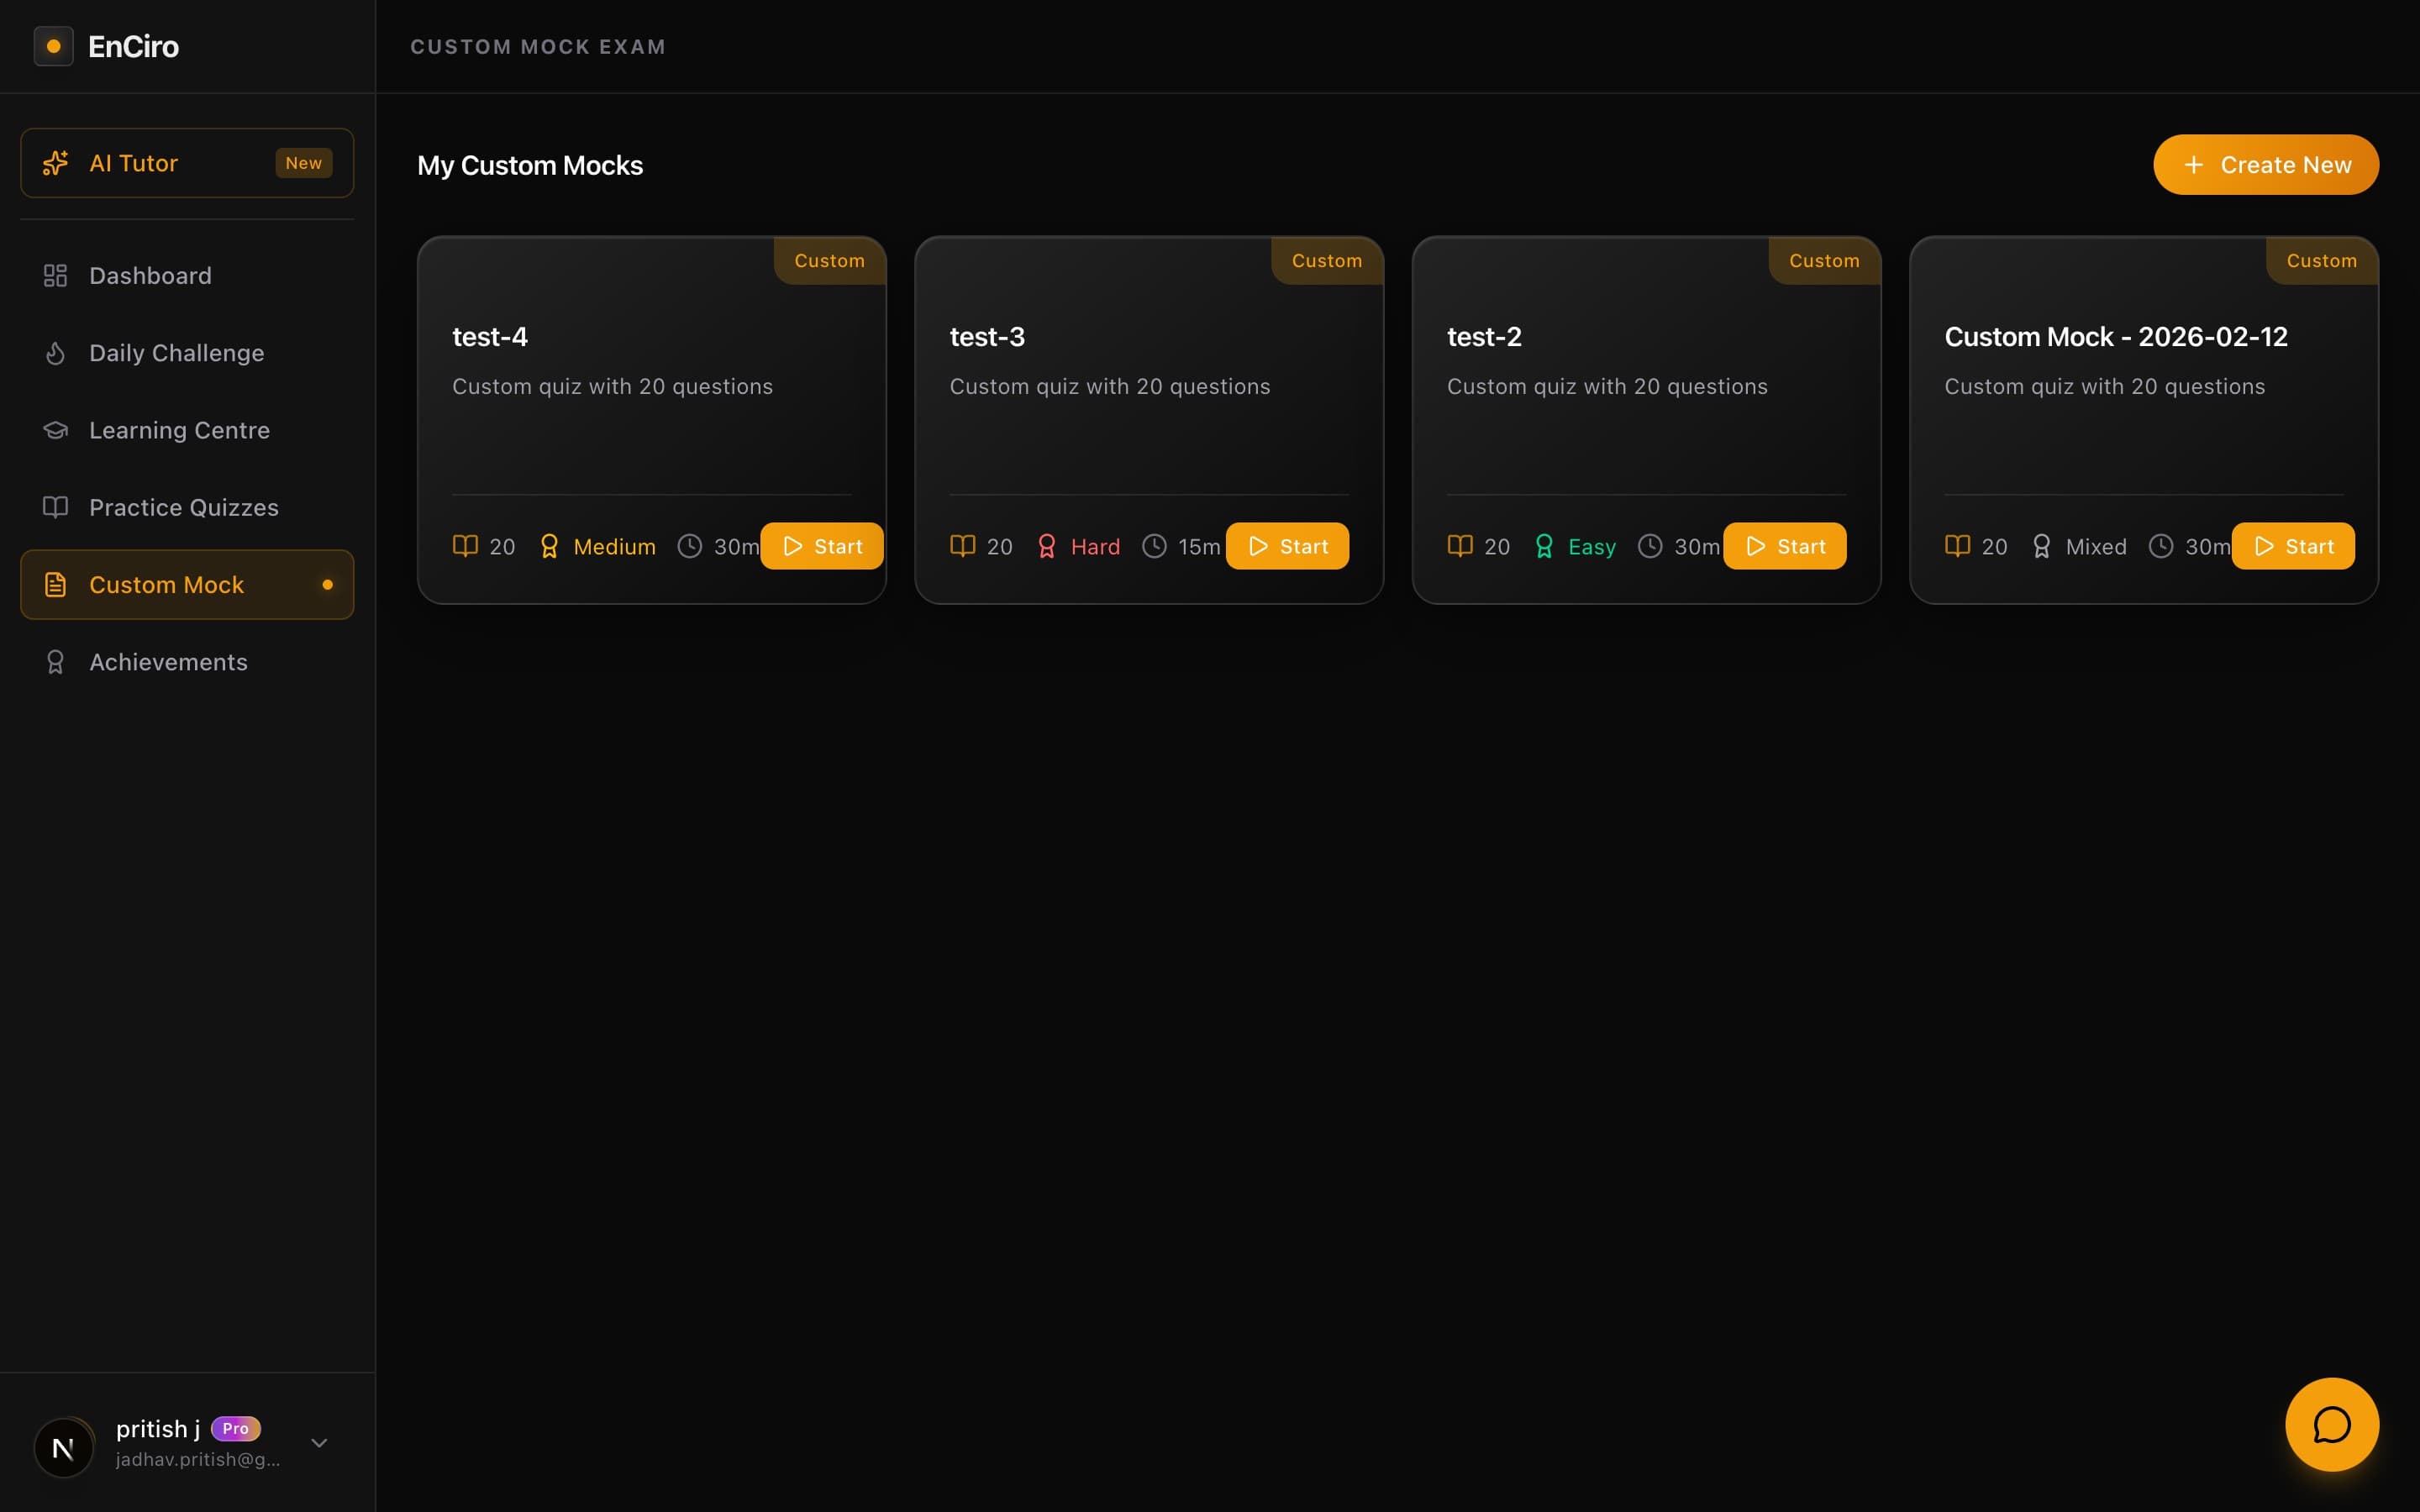The image size is (2420, 1512).
Task: Open the chat bubble support icon
Action: pyautogui.click(x=2331, y=1424)
